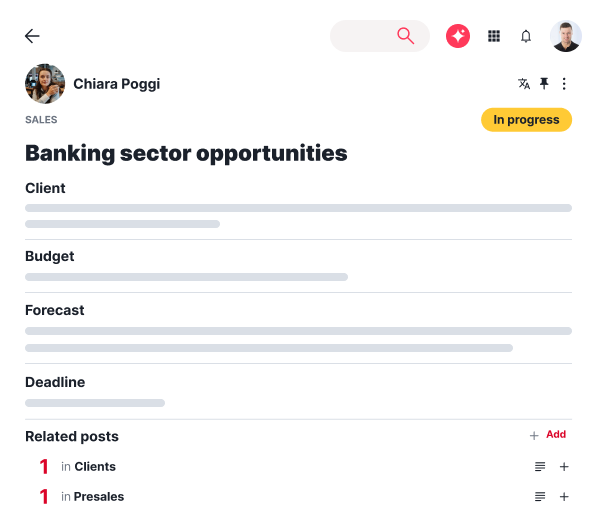Image resolution: width=602 pixels, height=526 pixels.
Task: Click the back arrow icon
Action: coord(32,36)
